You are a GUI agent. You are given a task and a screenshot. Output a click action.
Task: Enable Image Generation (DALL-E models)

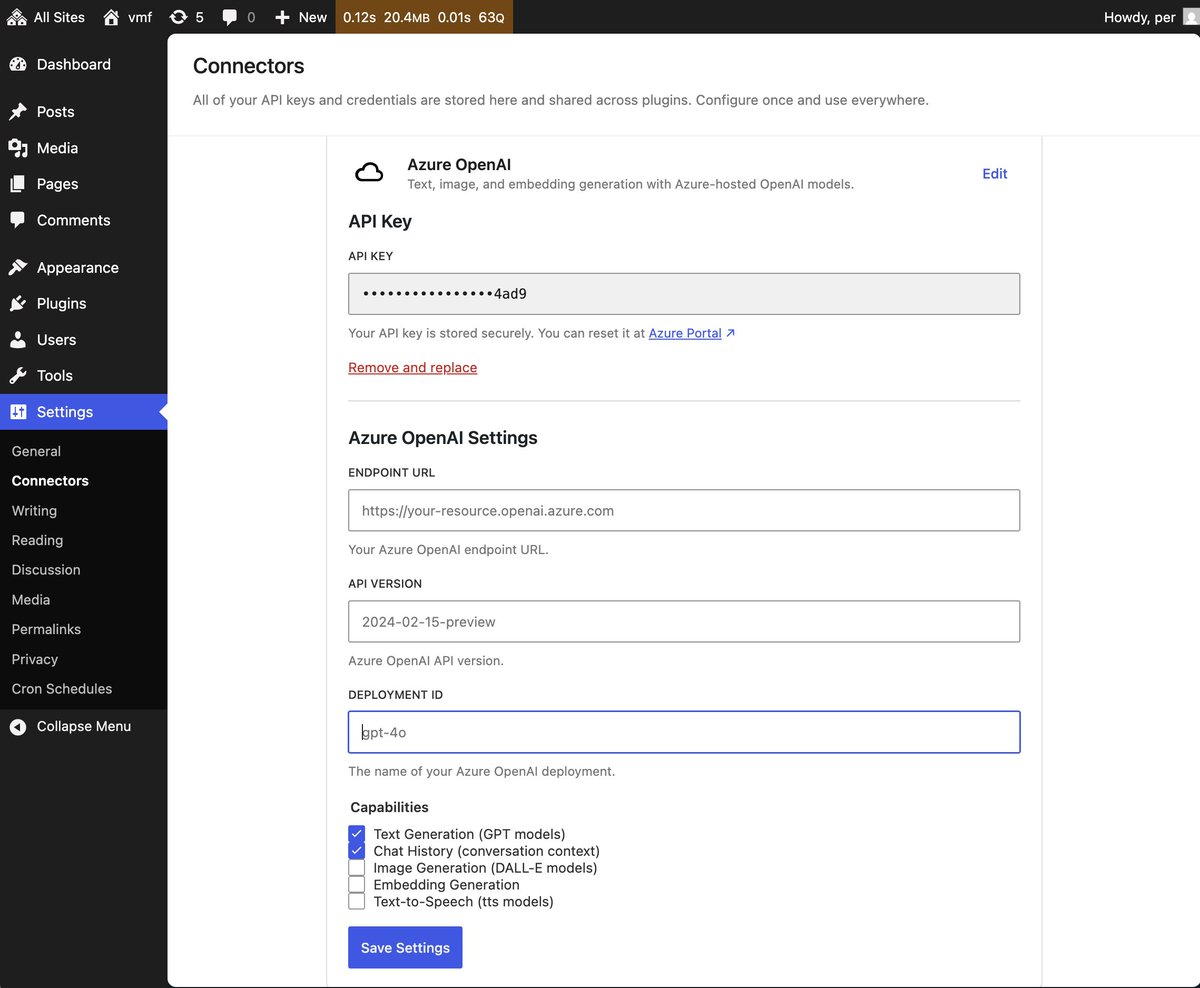tap(357, 868)
